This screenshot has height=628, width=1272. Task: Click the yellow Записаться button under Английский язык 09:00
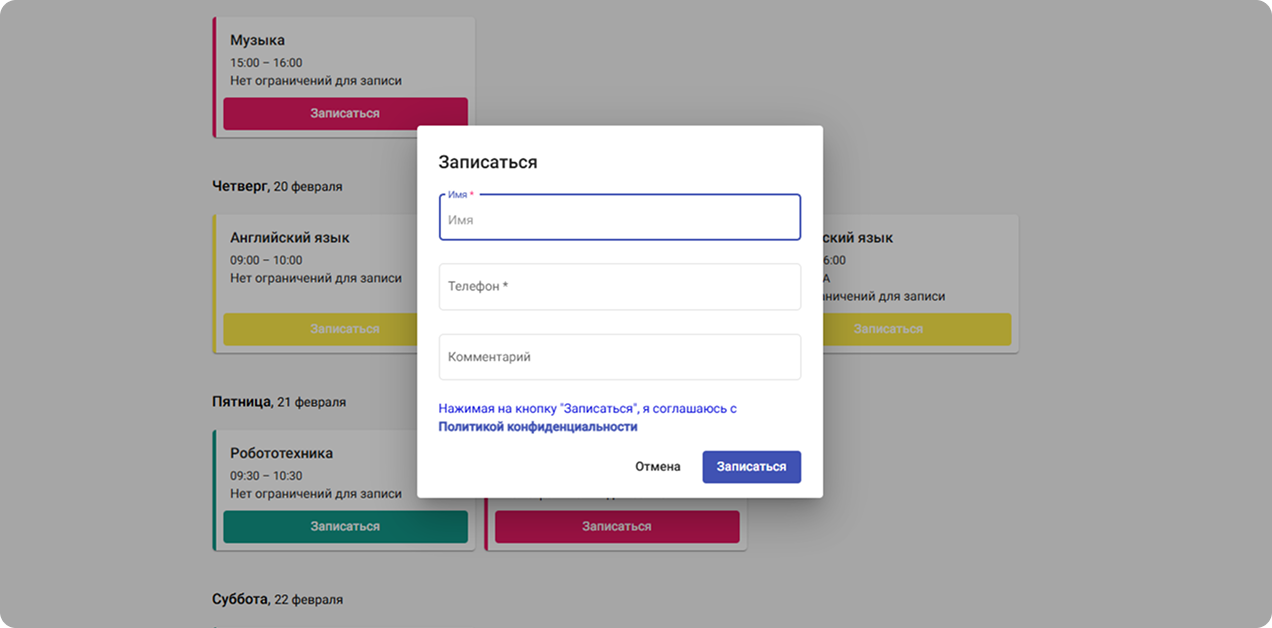tap(320, 329)
